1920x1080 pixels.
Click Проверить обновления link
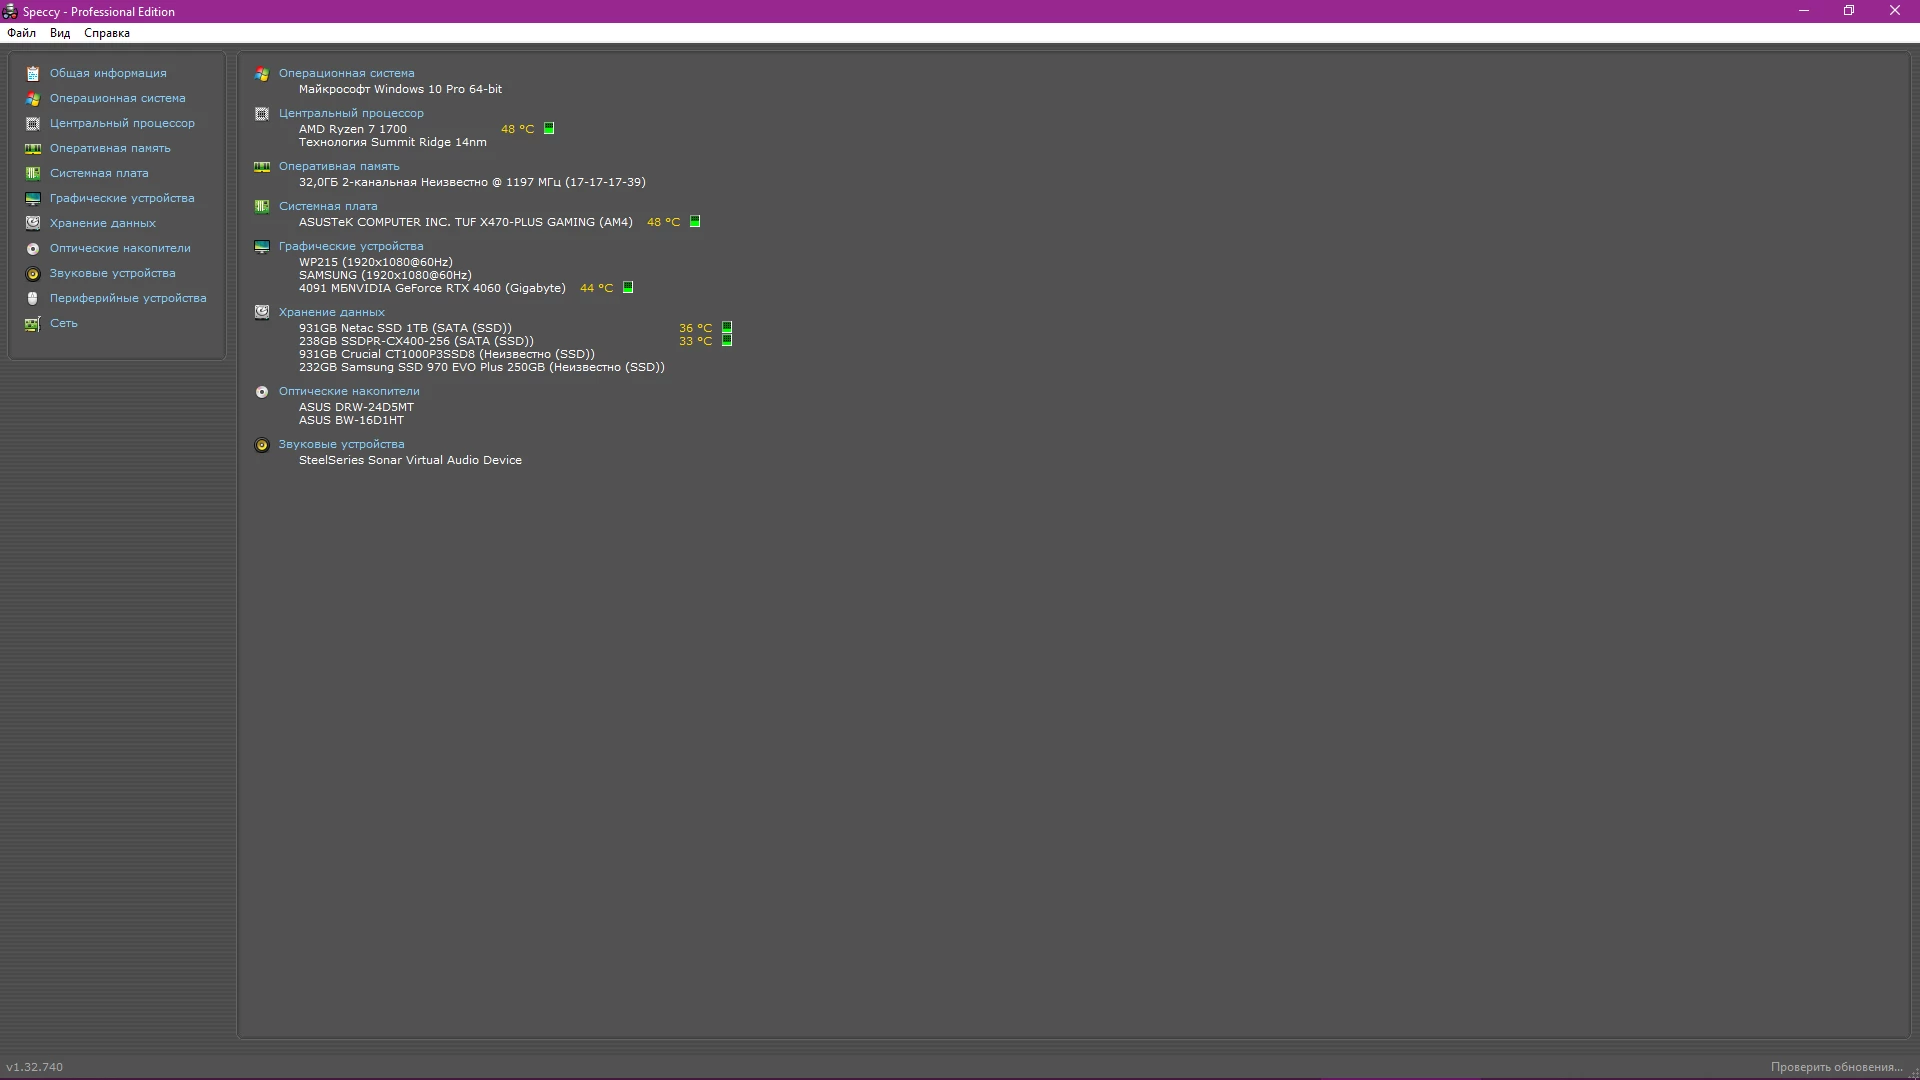[1836, 1067]
